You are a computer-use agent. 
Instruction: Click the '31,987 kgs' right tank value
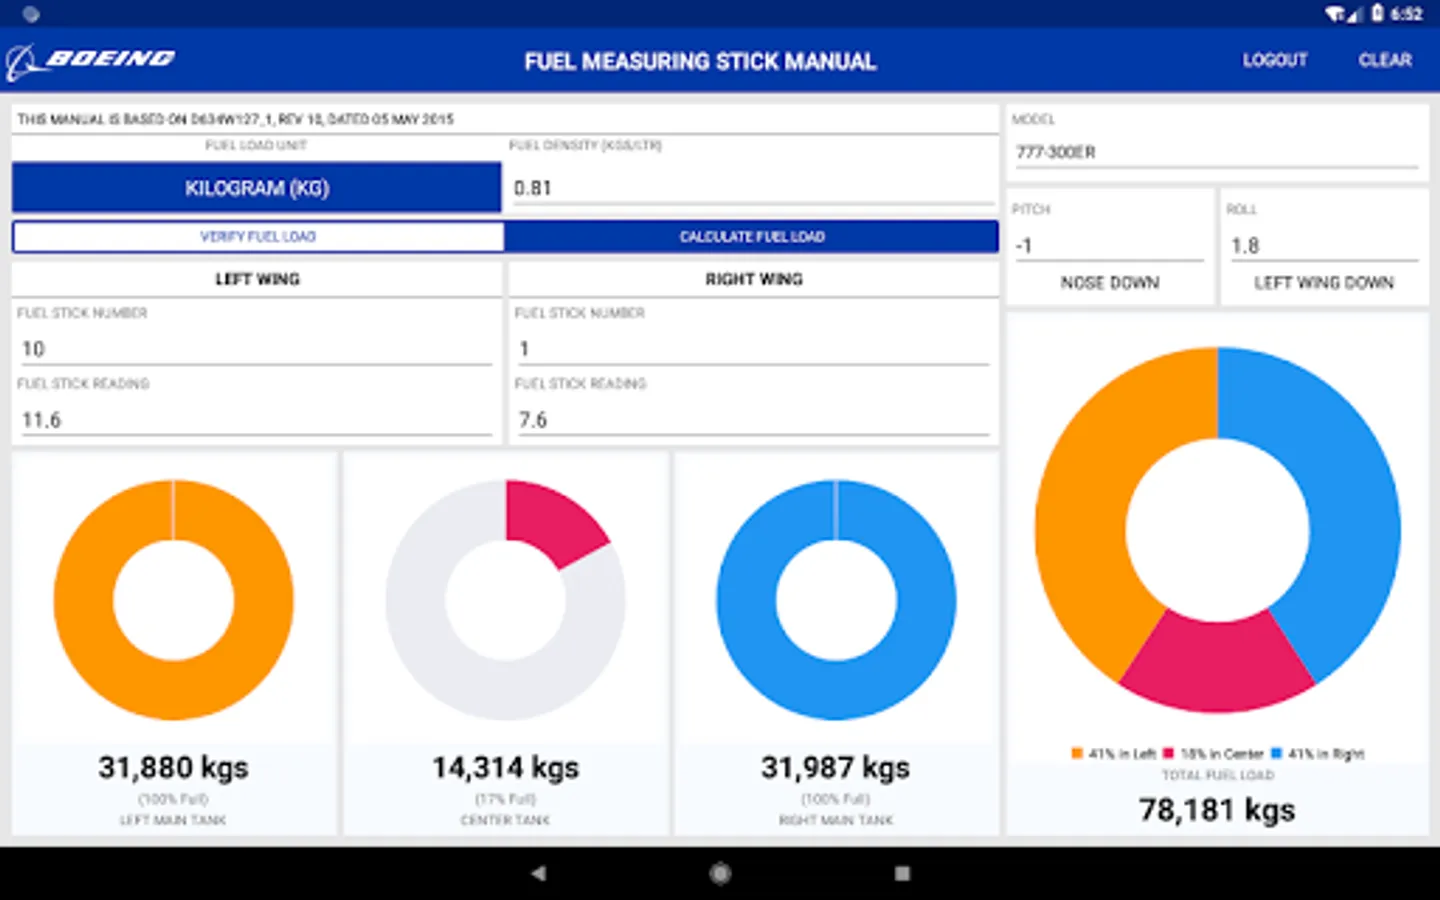[x=835, y=768]
